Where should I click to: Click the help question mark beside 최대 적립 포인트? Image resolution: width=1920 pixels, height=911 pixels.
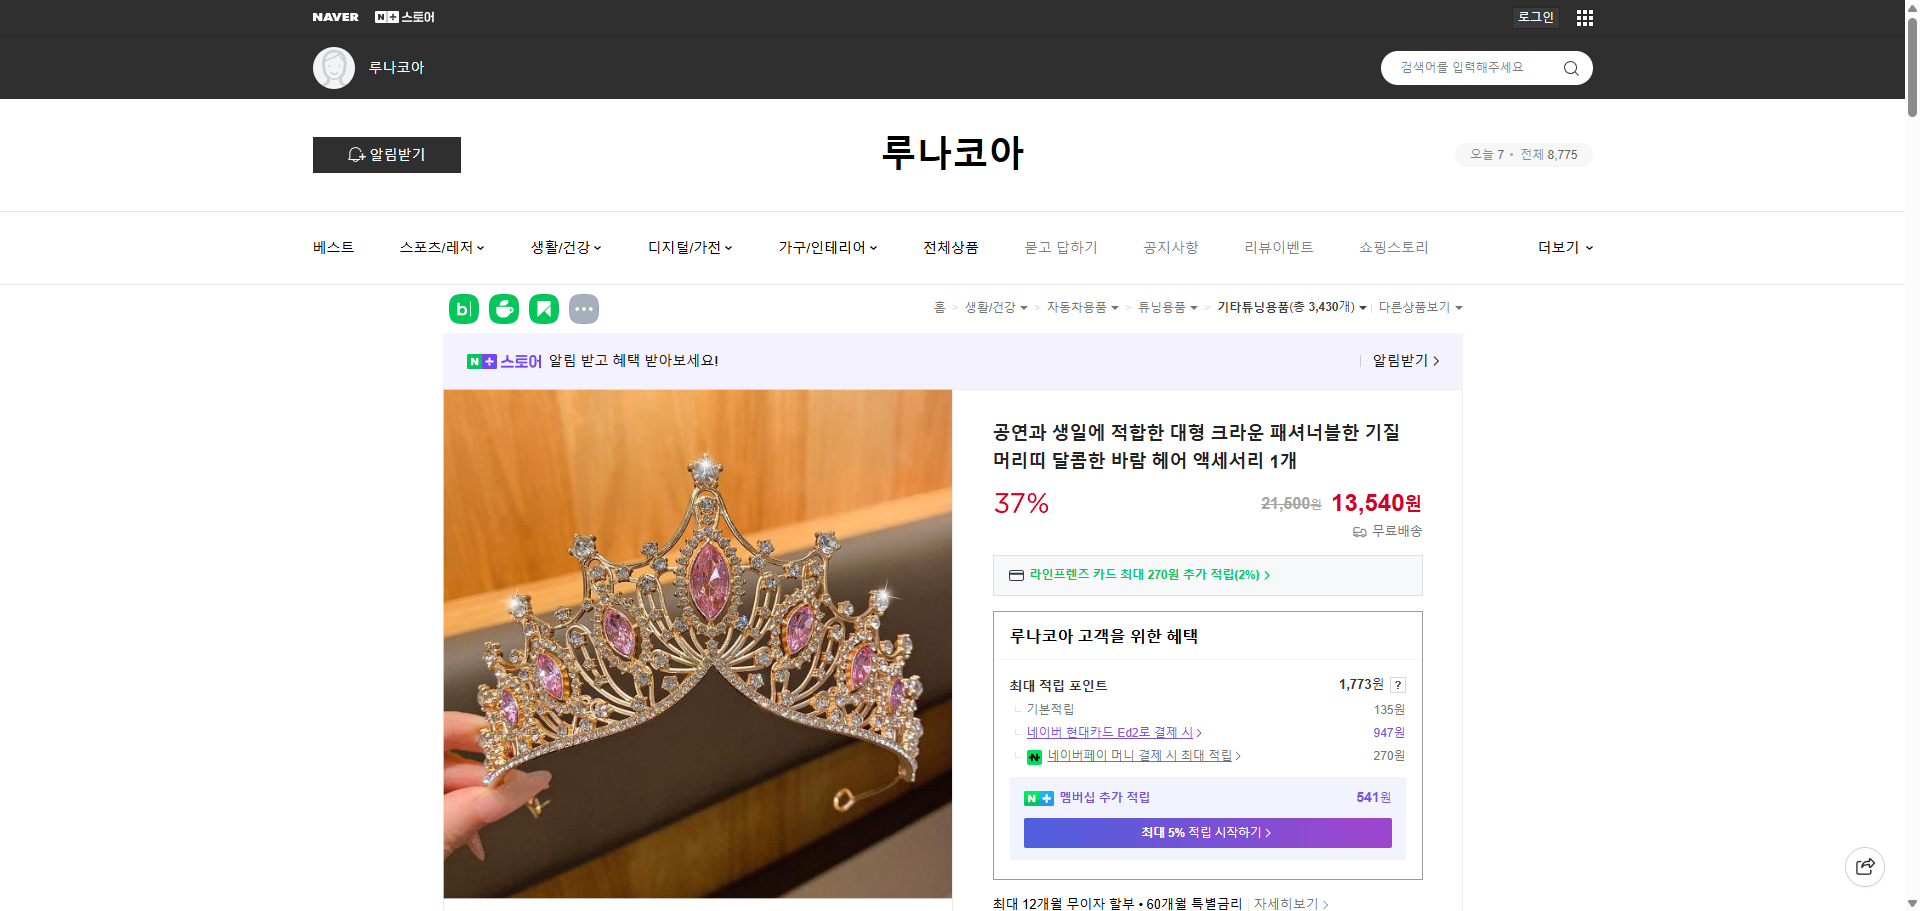click(1398, 685)
